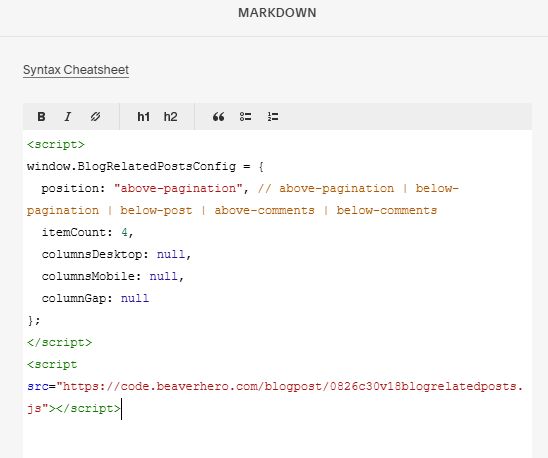Click the columnsDesktop null value
The width and height of the screenshot is (548, 458).
click(x=171, y=254)
